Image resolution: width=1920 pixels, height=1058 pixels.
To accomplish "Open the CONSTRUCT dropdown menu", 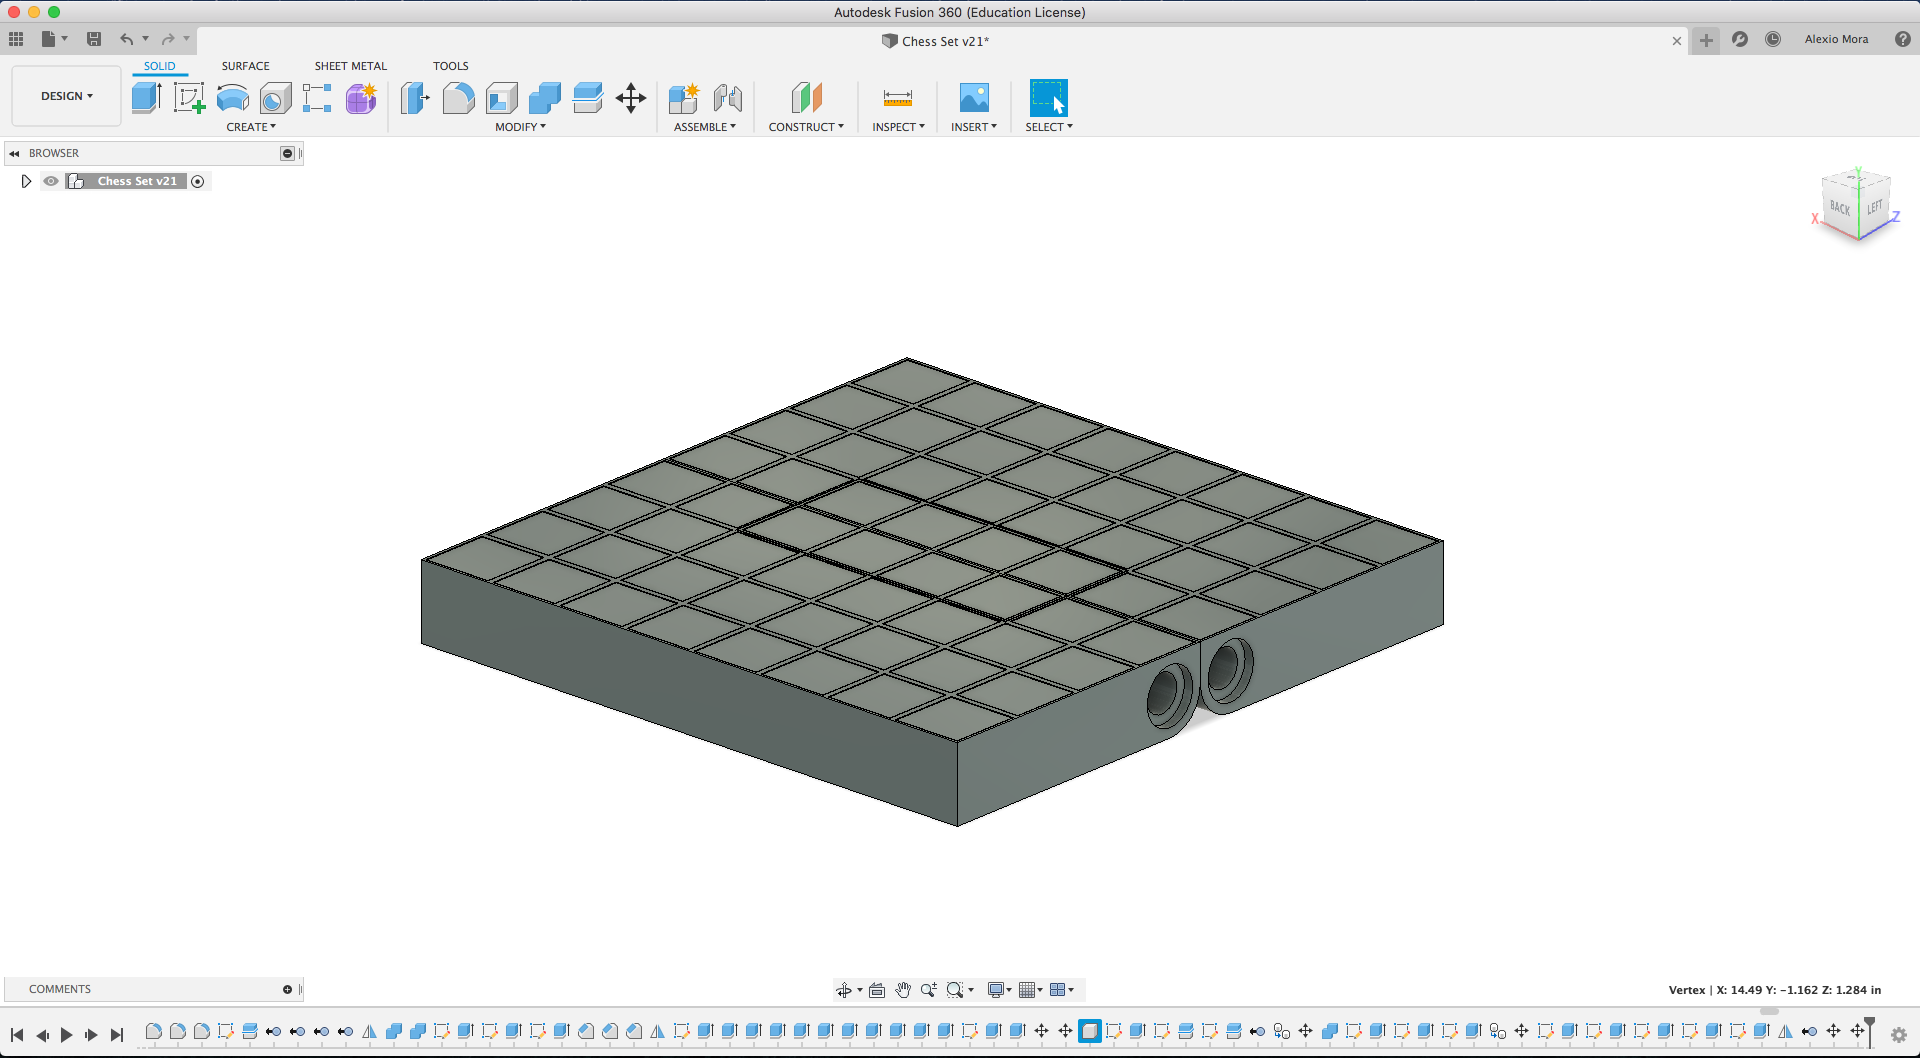I will (x=806, y=127).
